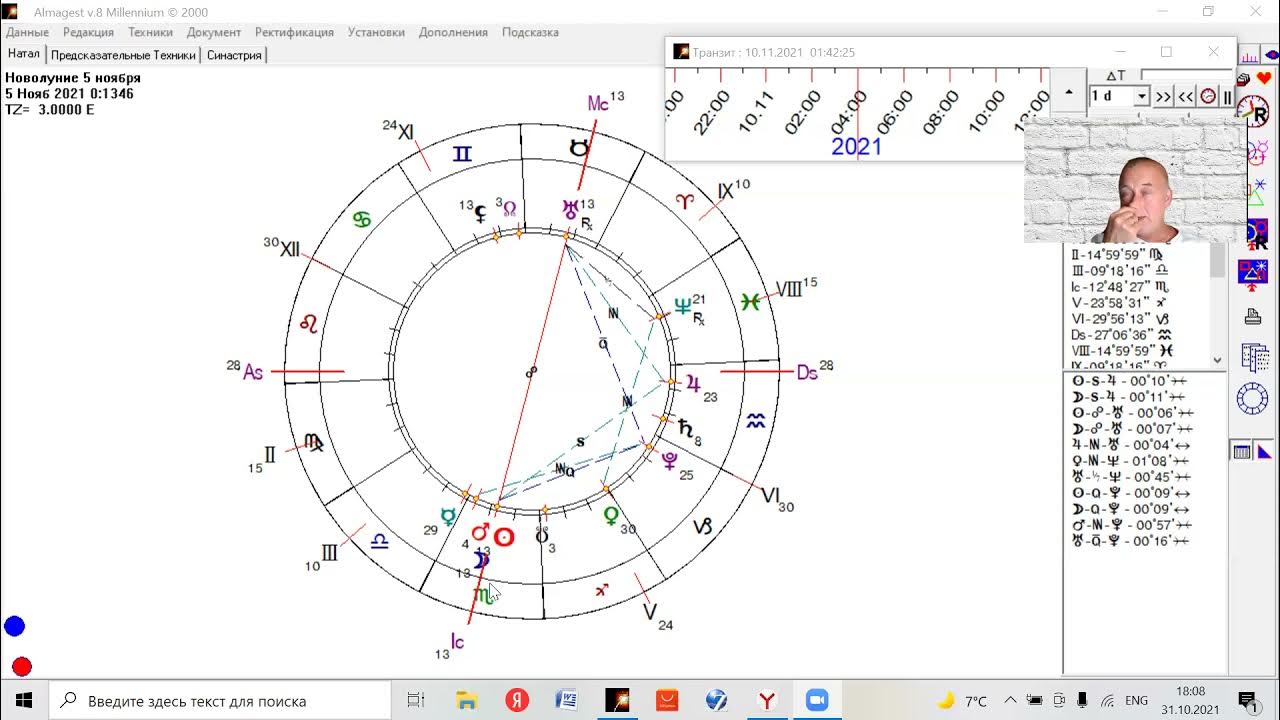The height and width of the screenshot is (720, 1280).
Task: Click the blue-red geometric shapes chart icon
Action: coord(1253,273)
